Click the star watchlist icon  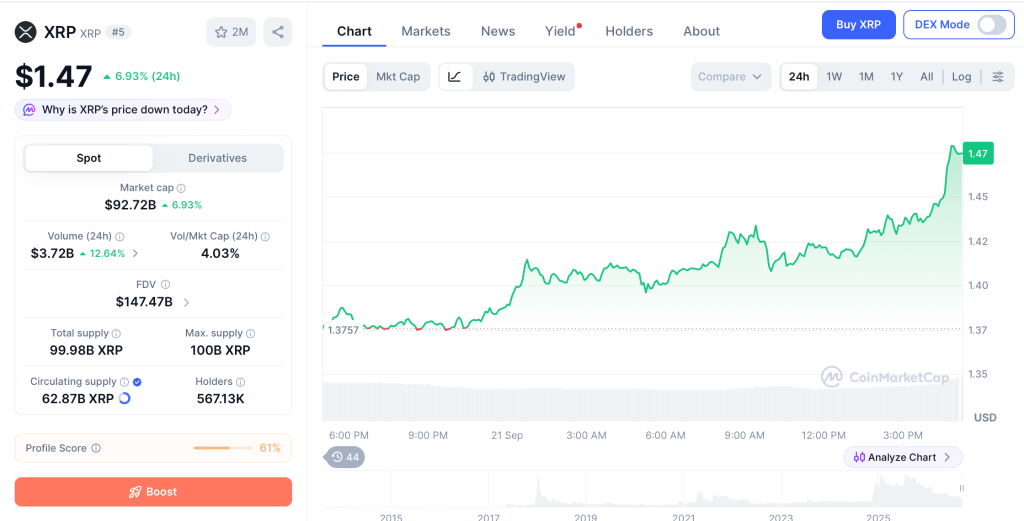coord(221,32)
